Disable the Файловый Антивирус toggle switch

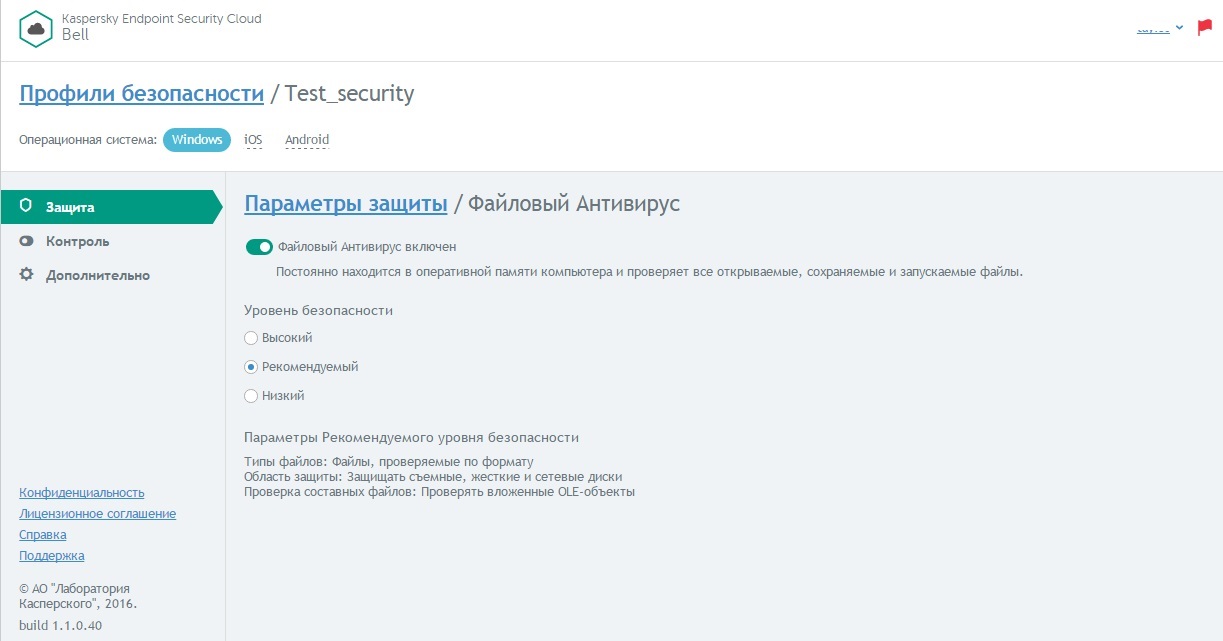[259, 246]
